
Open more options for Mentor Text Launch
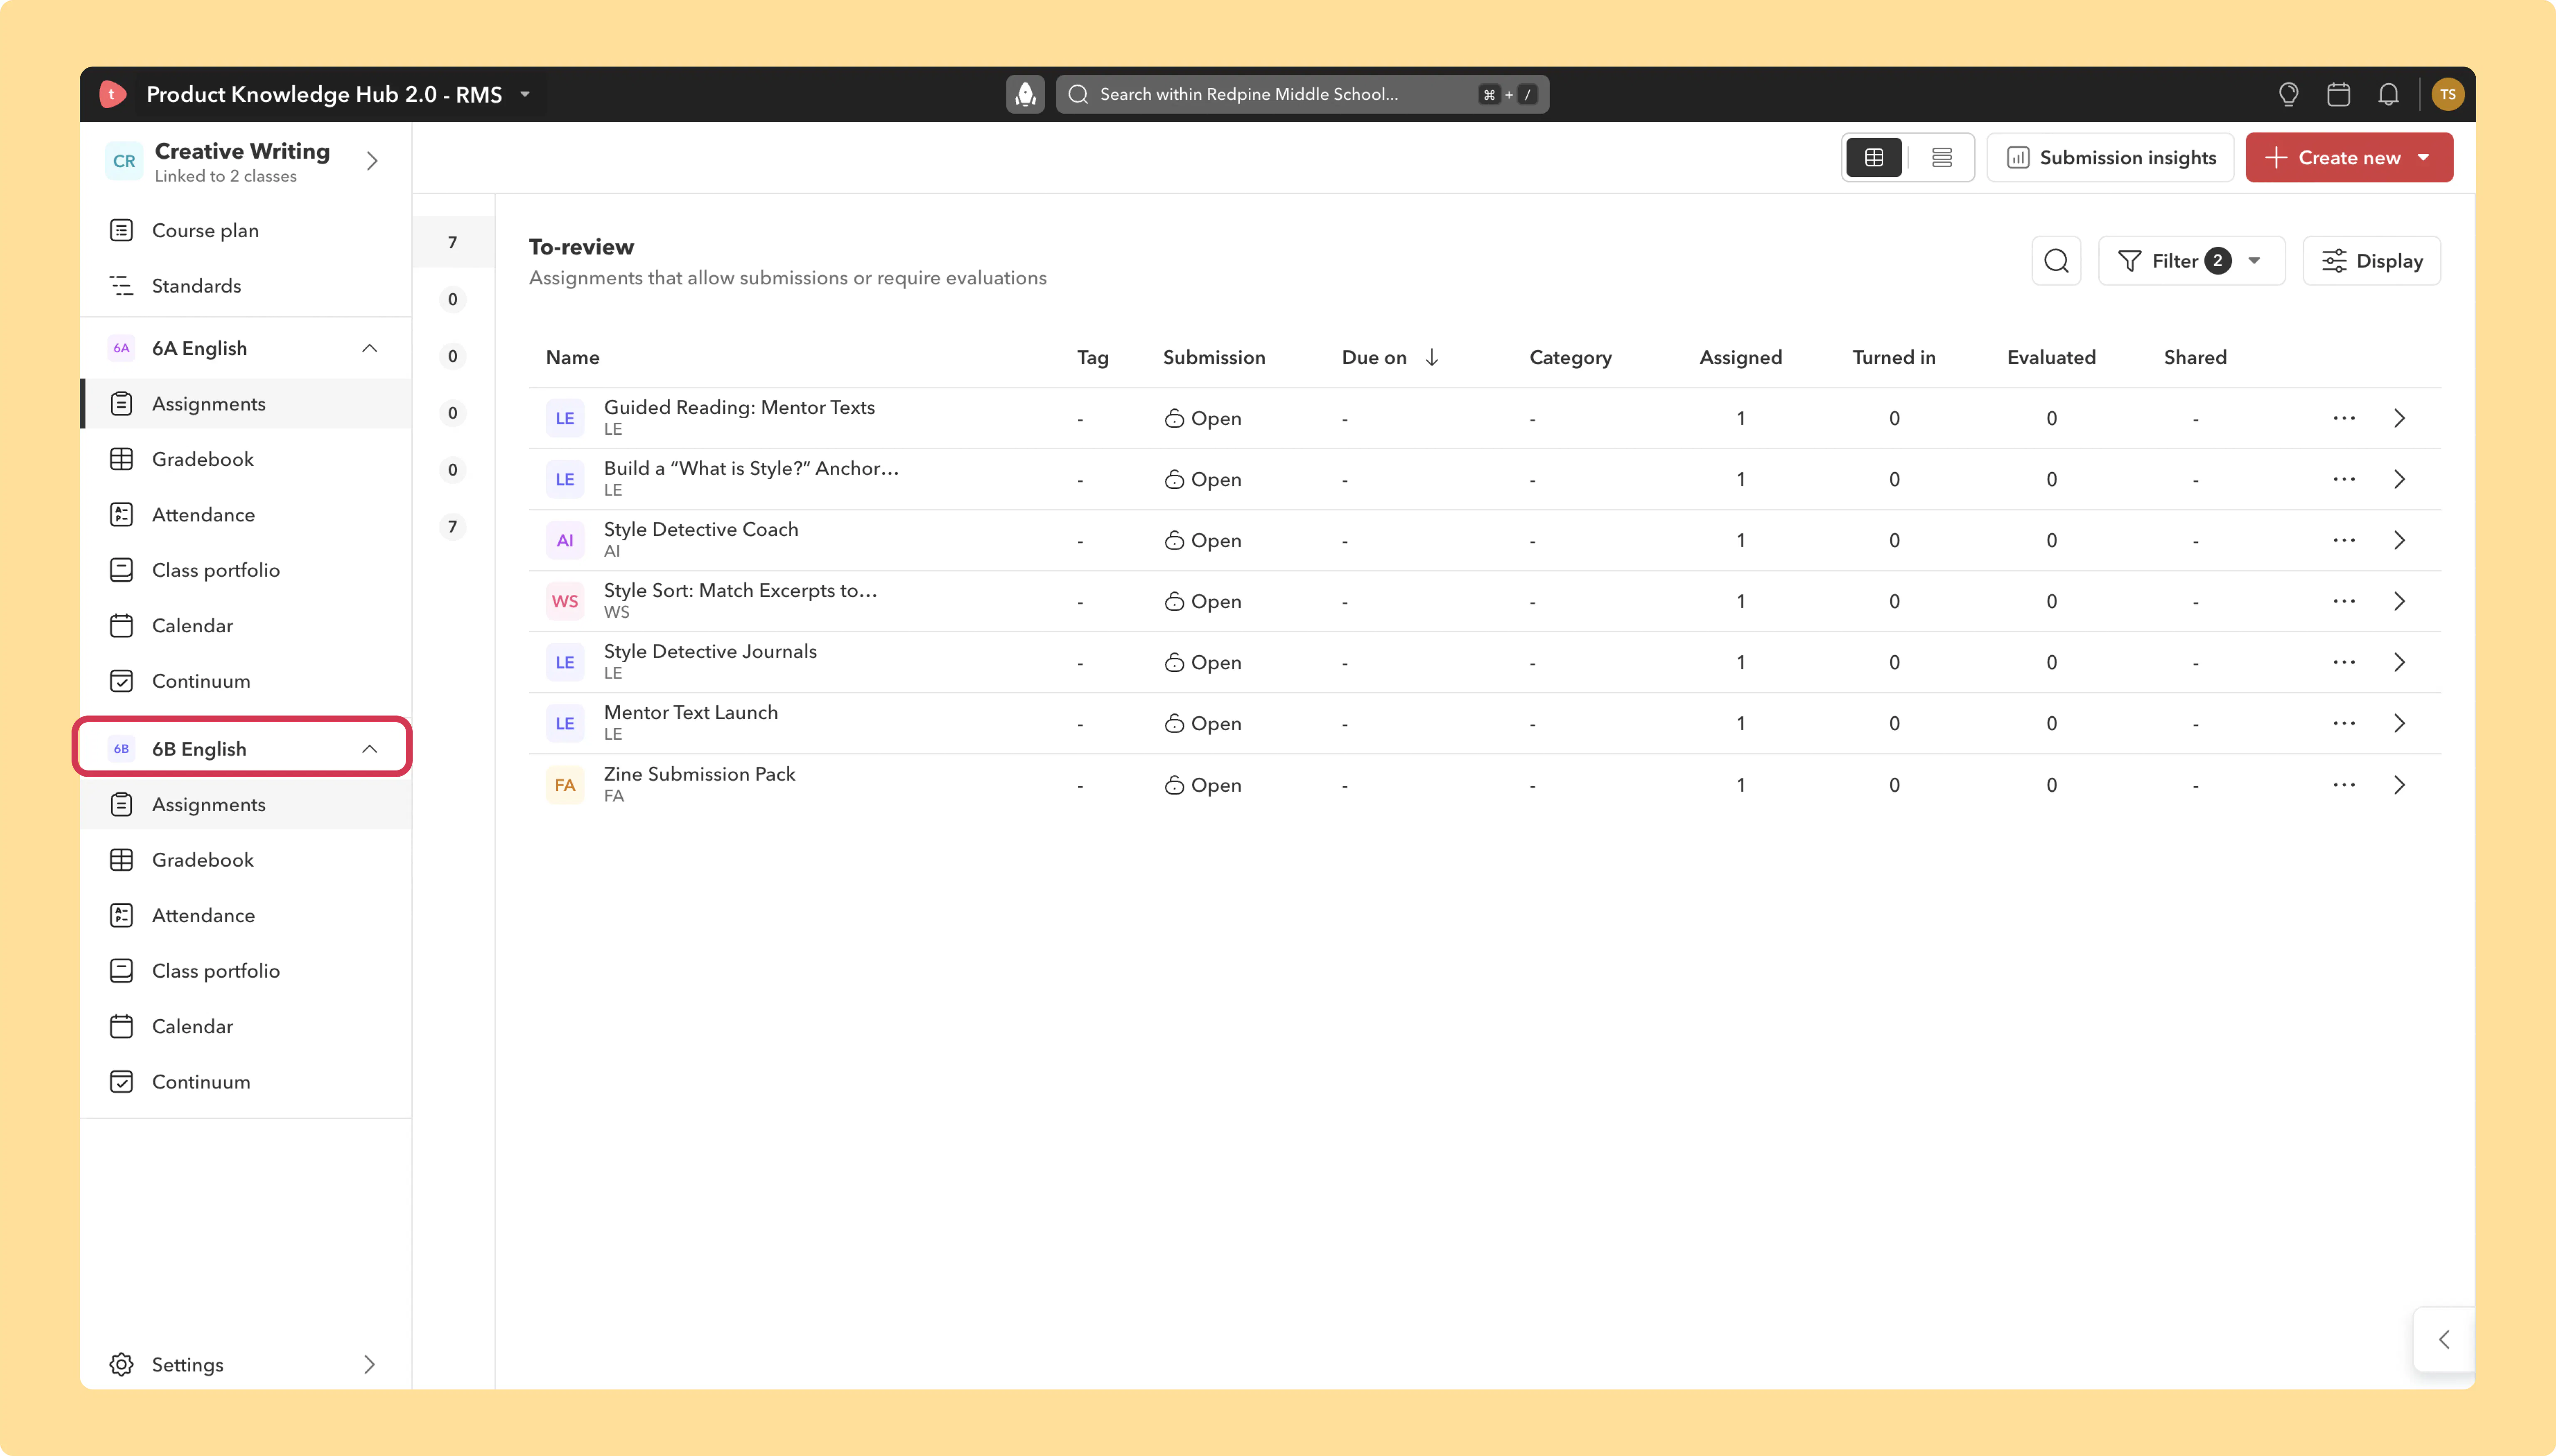point(2344,723)
